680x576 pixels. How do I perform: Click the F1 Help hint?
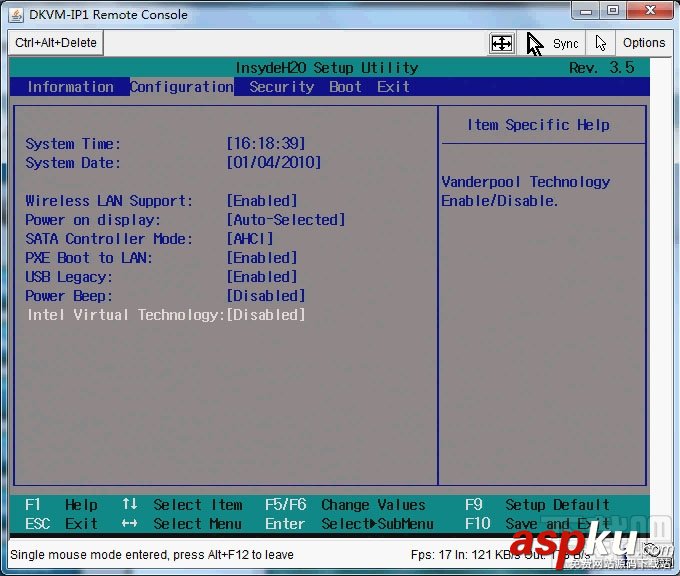point(61,504)
